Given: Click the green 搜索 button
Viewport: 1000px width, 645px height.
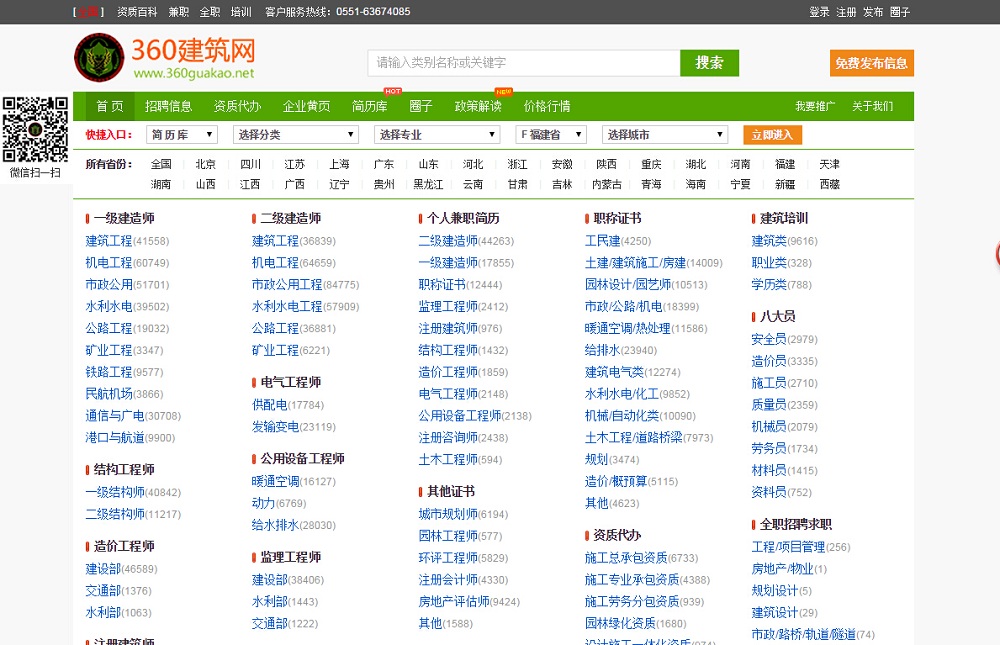Looking at the screenshot, I should 709,63.
